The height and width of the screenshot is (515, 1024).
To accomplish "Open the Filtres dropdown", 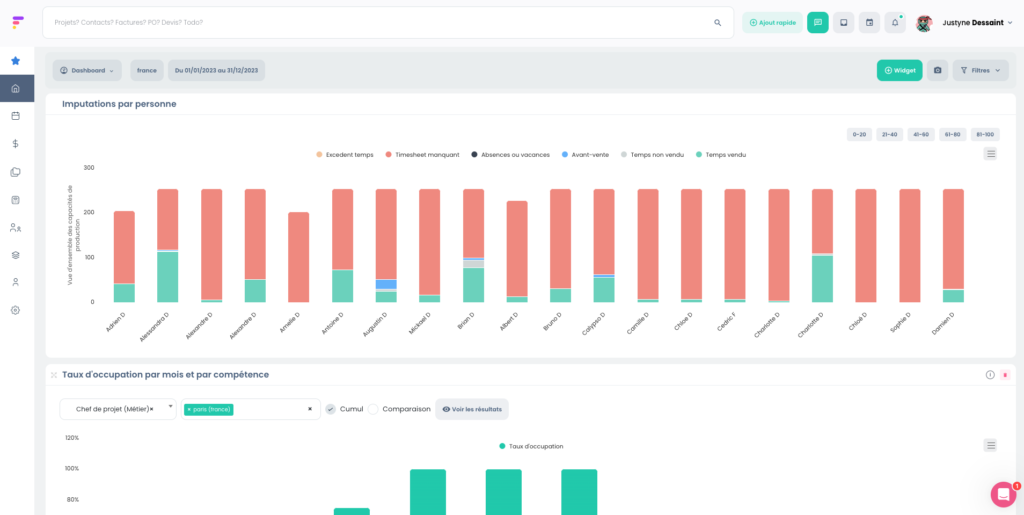I will (980, 70).
